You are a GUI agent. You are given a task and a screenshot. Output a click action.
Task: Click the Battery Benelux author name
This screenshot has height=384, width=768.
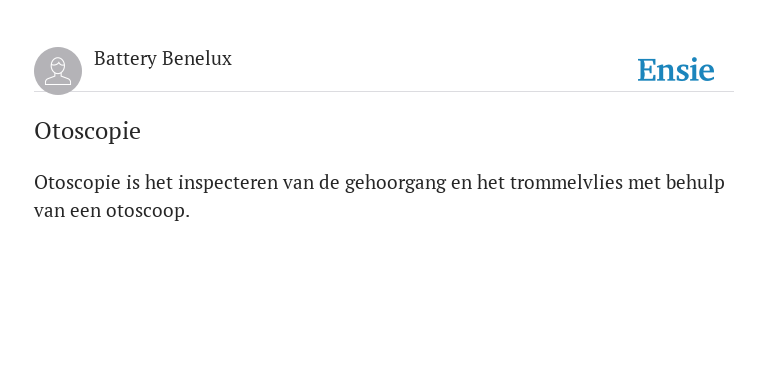(163, 59)
